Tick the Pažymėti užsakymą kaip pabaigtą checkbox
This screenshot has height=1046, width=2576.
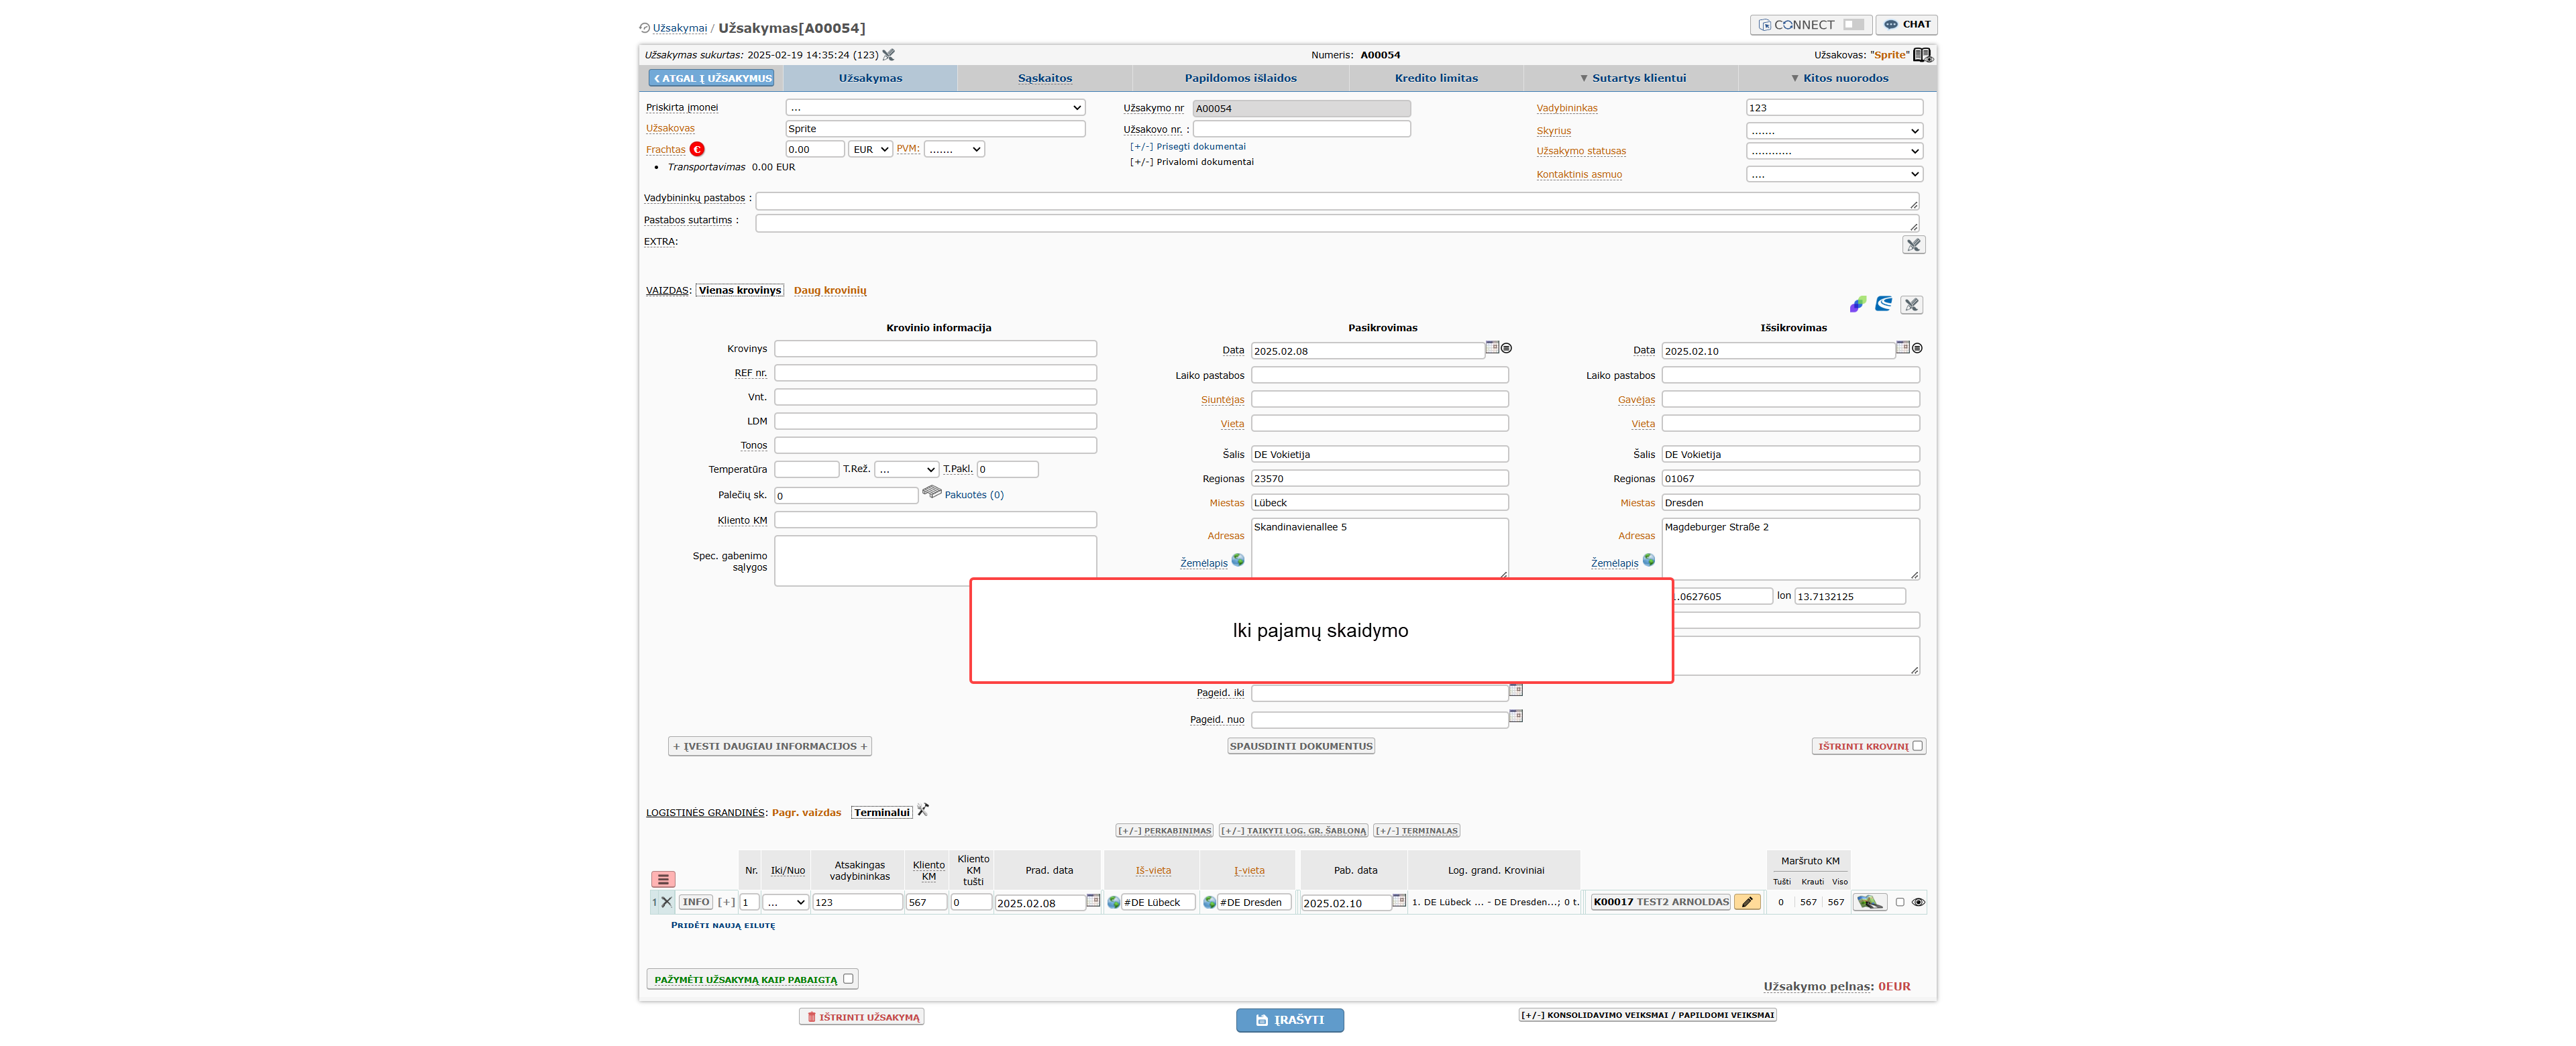click(x=848, y=979)
